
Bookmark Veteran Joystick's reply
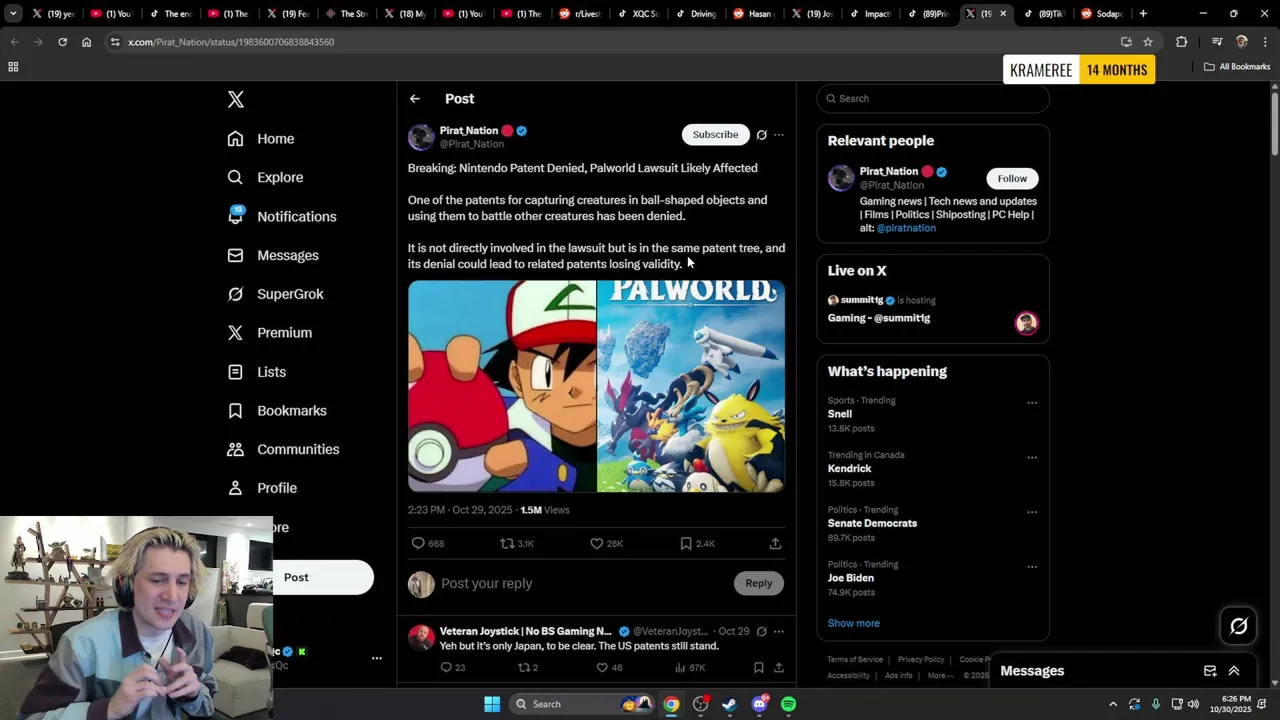758,667
